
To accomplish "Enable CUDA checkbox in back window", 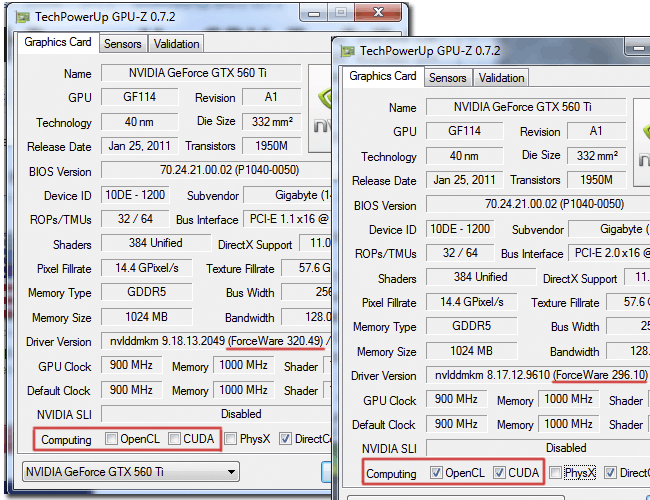I will 174,439.
